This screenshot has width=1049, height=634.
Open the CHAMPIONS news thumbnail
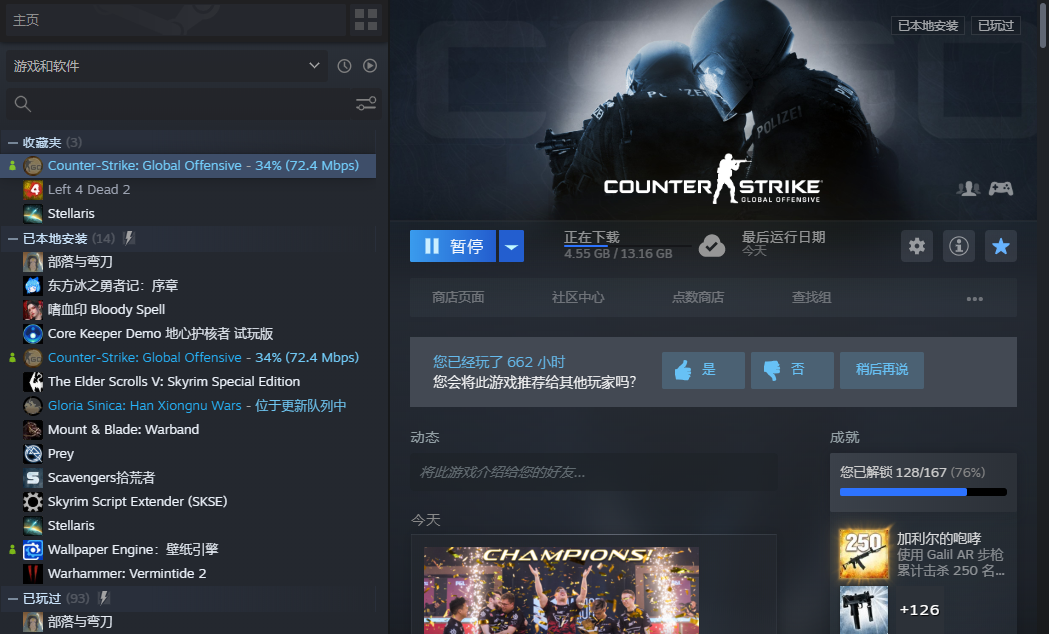[561, 590]
